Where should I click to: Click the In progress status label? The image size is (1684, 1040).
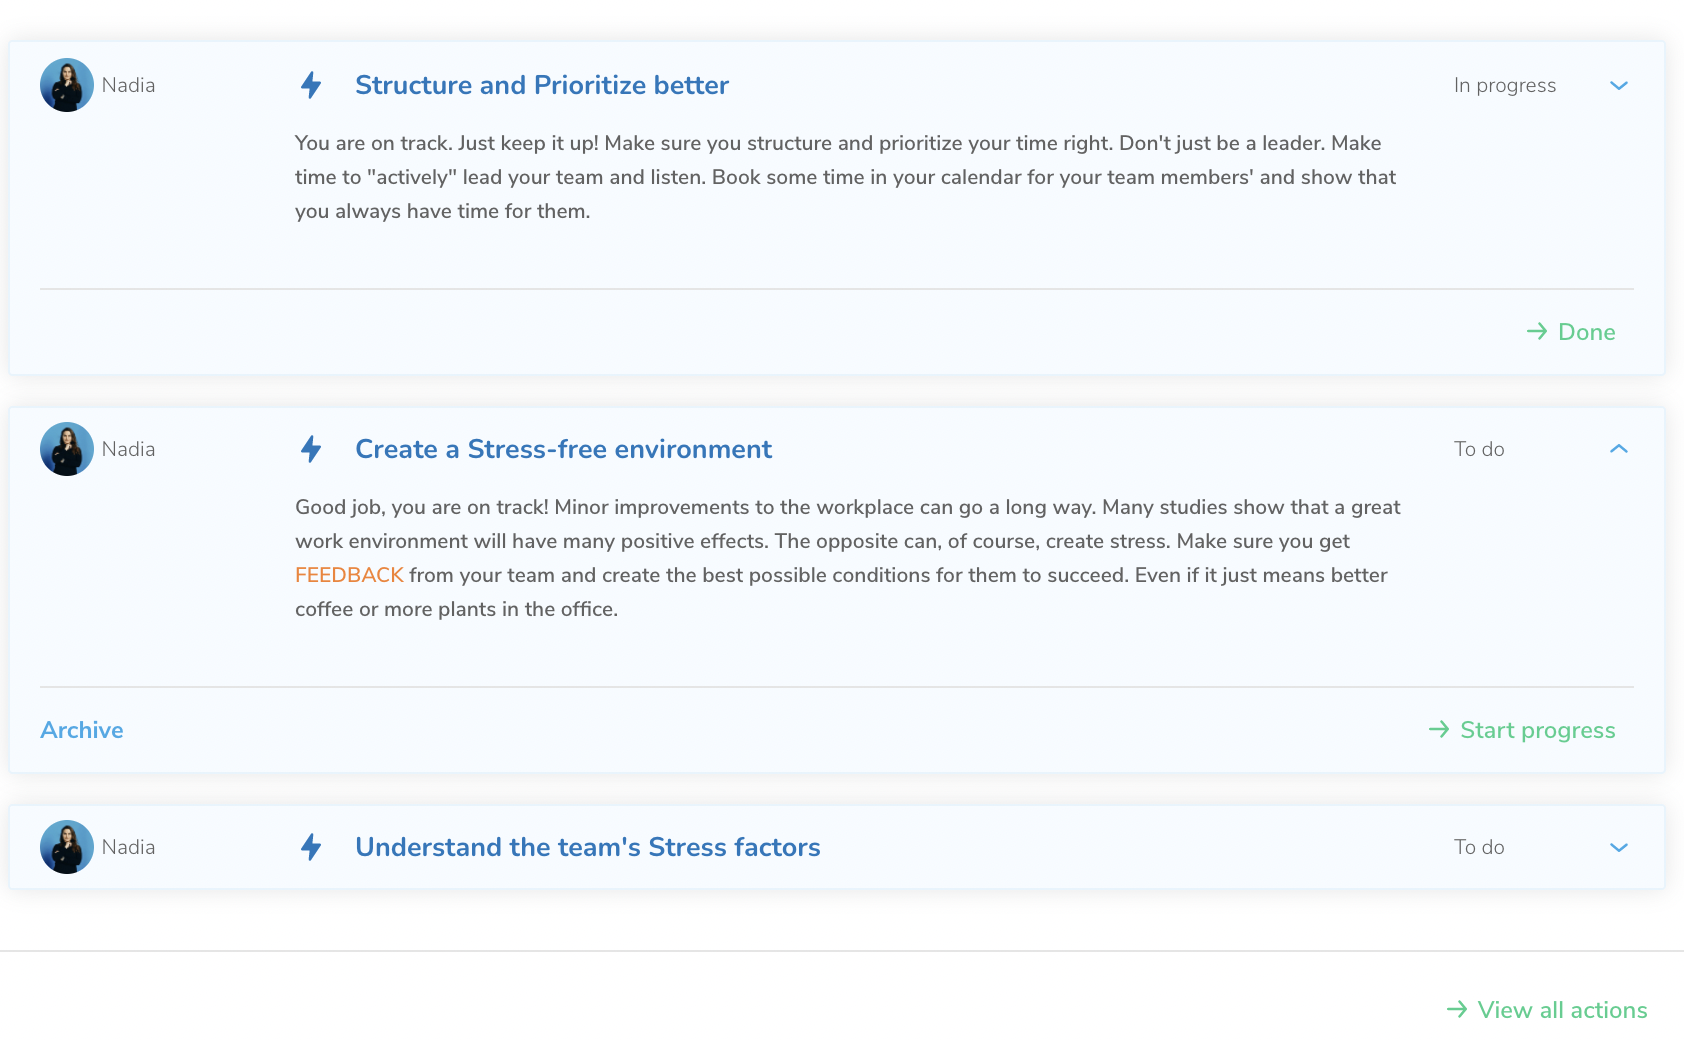[1505, 85]
